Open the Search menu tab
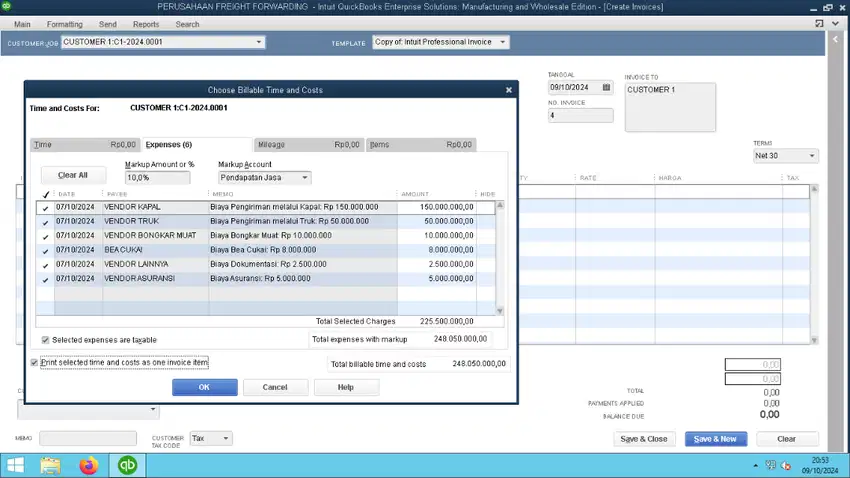Viewport: 850px width, 478px height. [x=188, y=24]
